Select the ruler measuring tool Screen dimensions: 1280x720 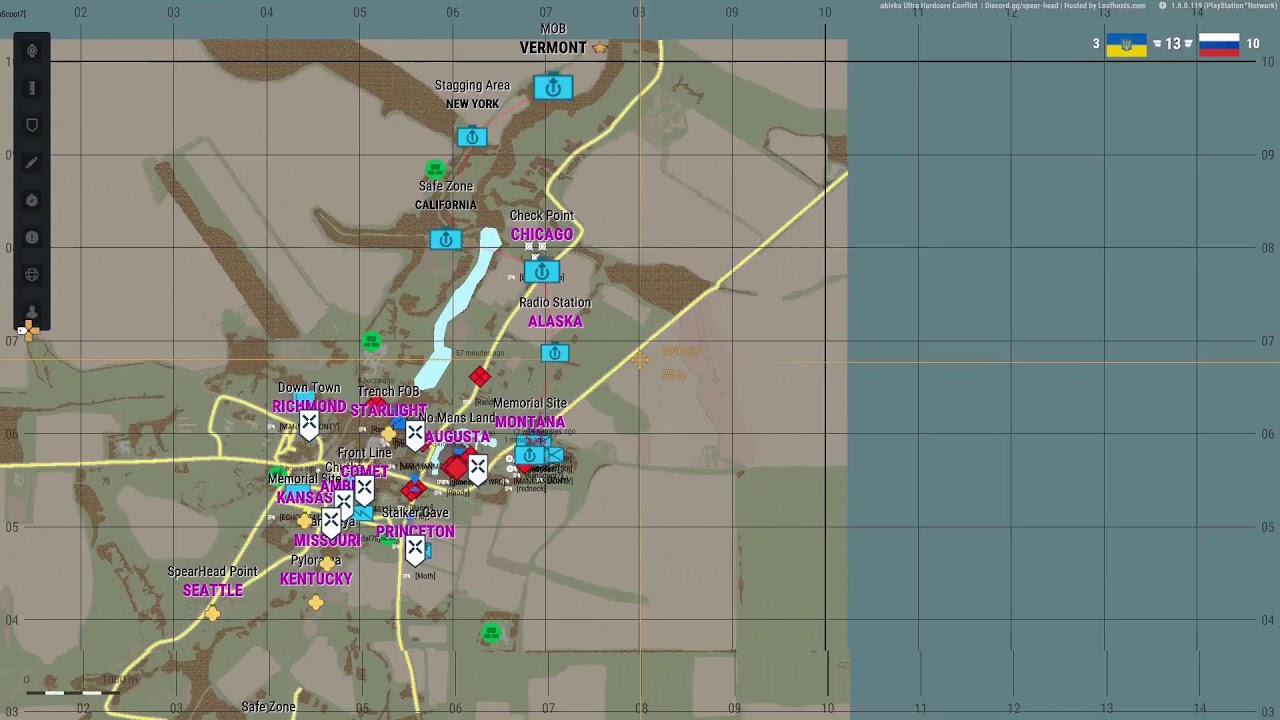click(x=32, y=88)
